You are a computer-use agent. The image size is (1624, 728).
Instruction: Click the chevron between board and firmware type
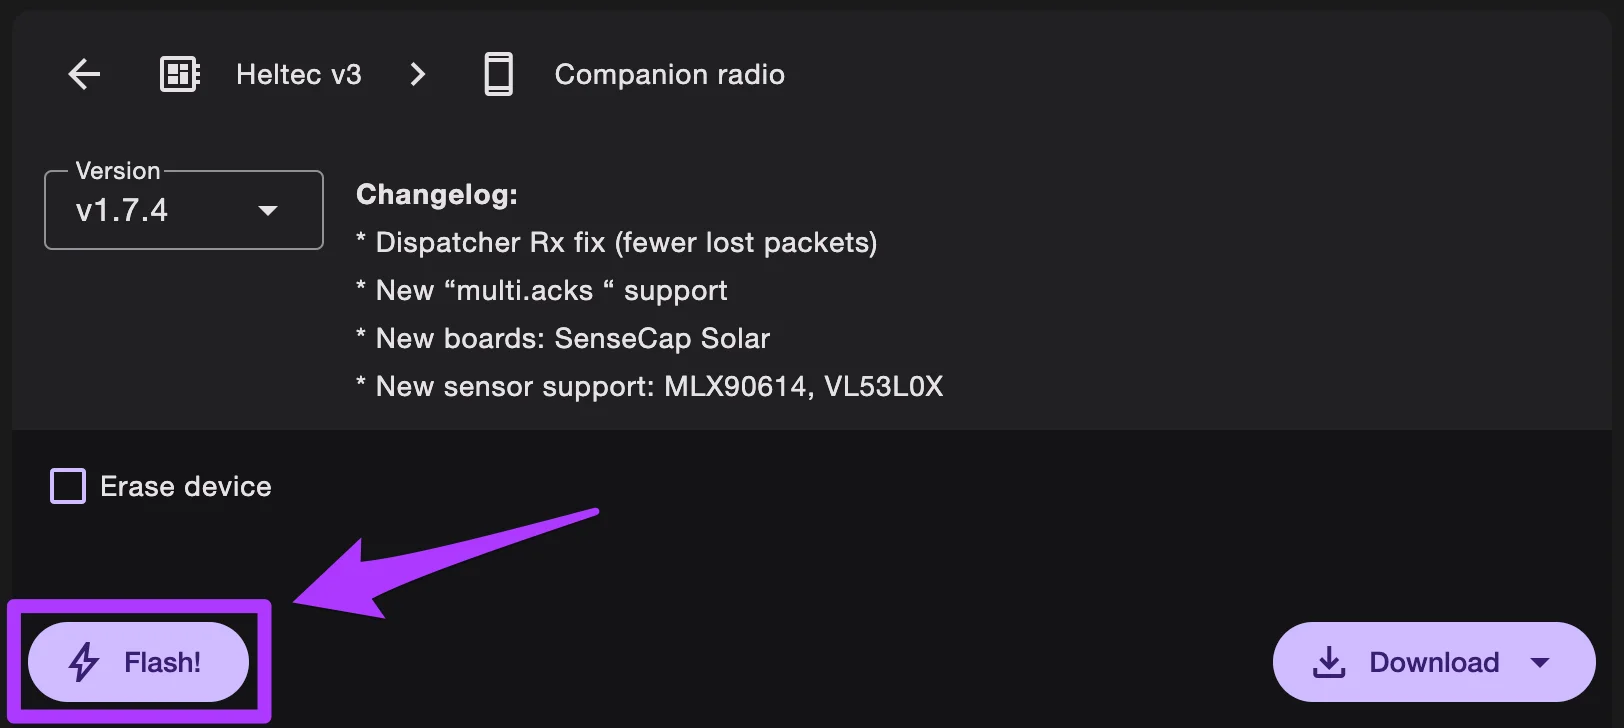click(x=417, y=74)
